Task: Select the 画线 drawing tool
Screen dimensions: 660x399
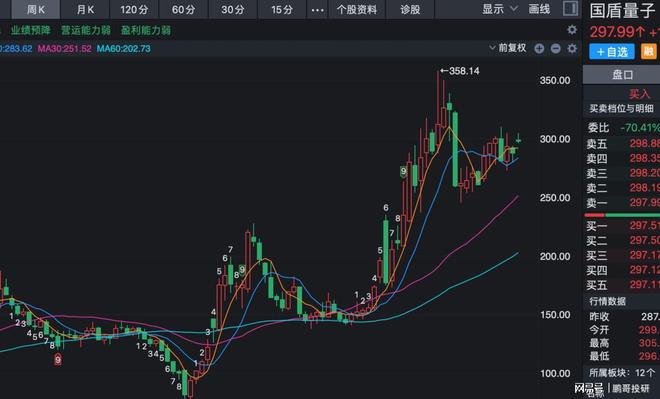Action: pyautogui.click(x=539, y=9)
